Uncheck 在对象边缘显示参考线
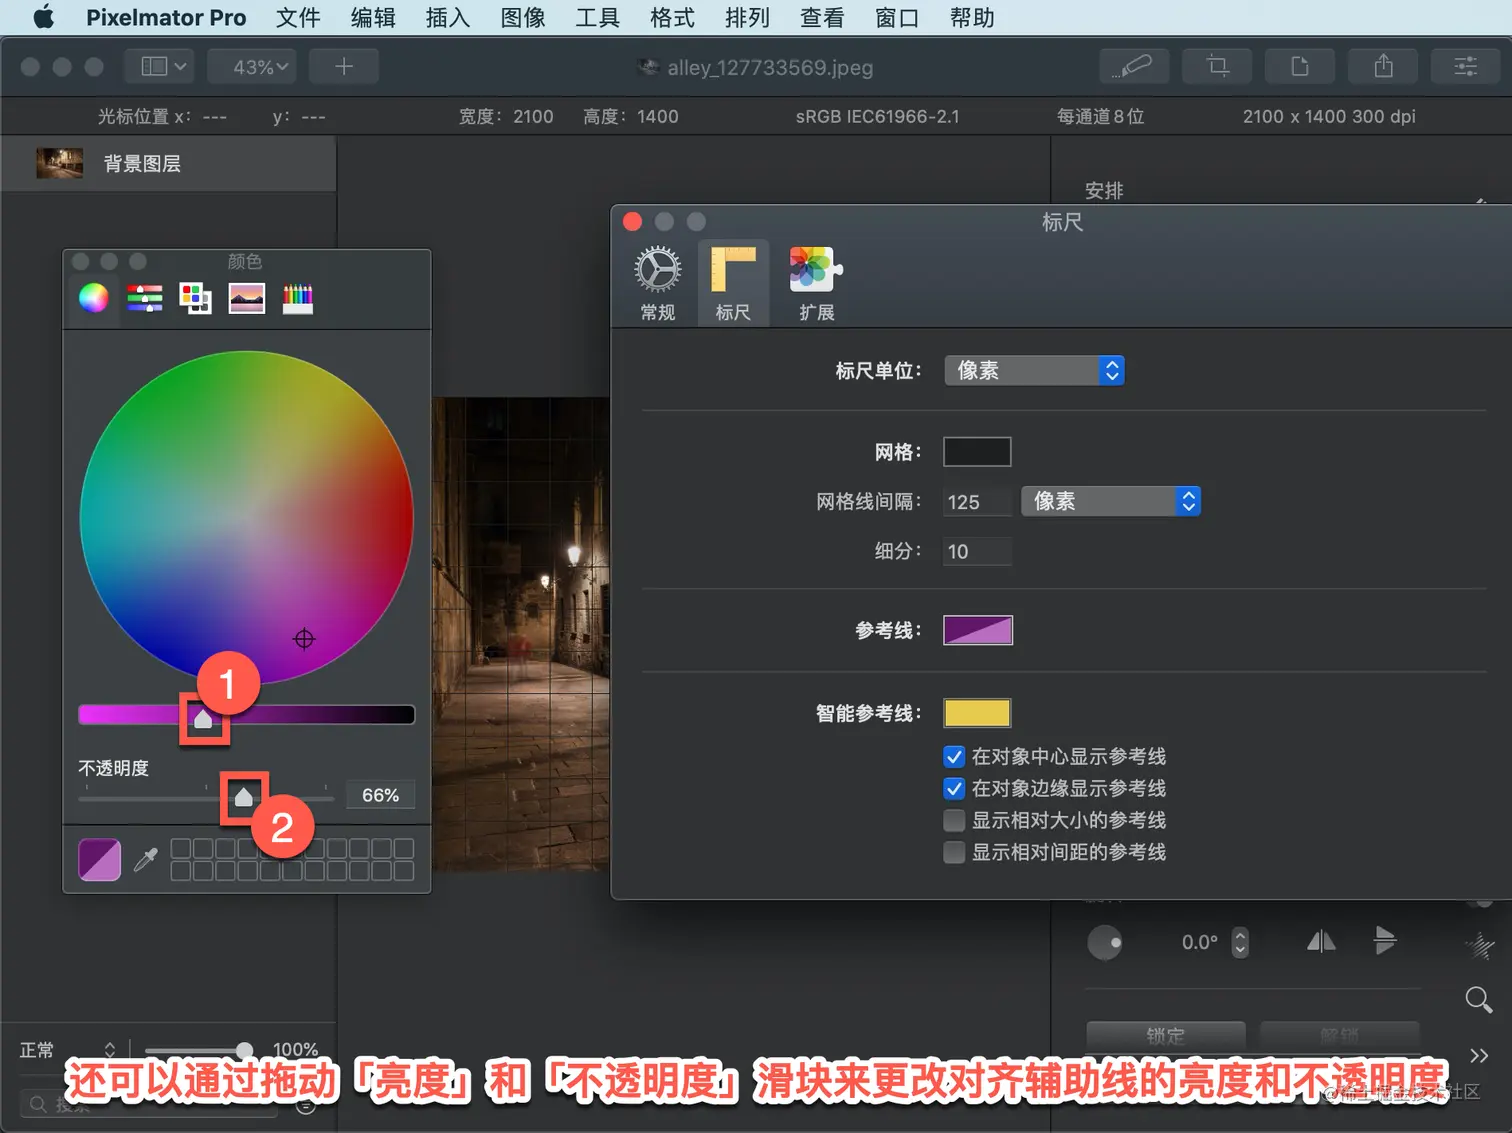The height and width of the screenshot is (1133, 1512). pos(954,789)
